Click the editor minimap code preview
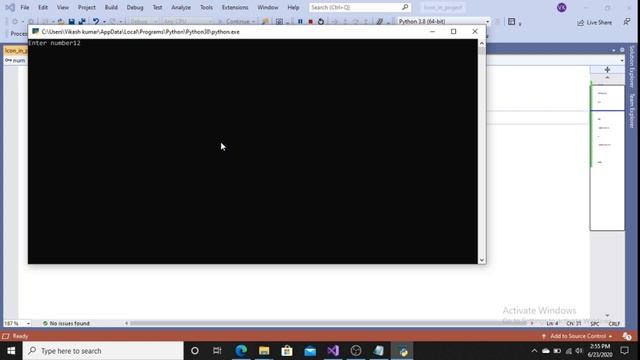This screenshot has width=640, height=360. (x=607, y=158)
